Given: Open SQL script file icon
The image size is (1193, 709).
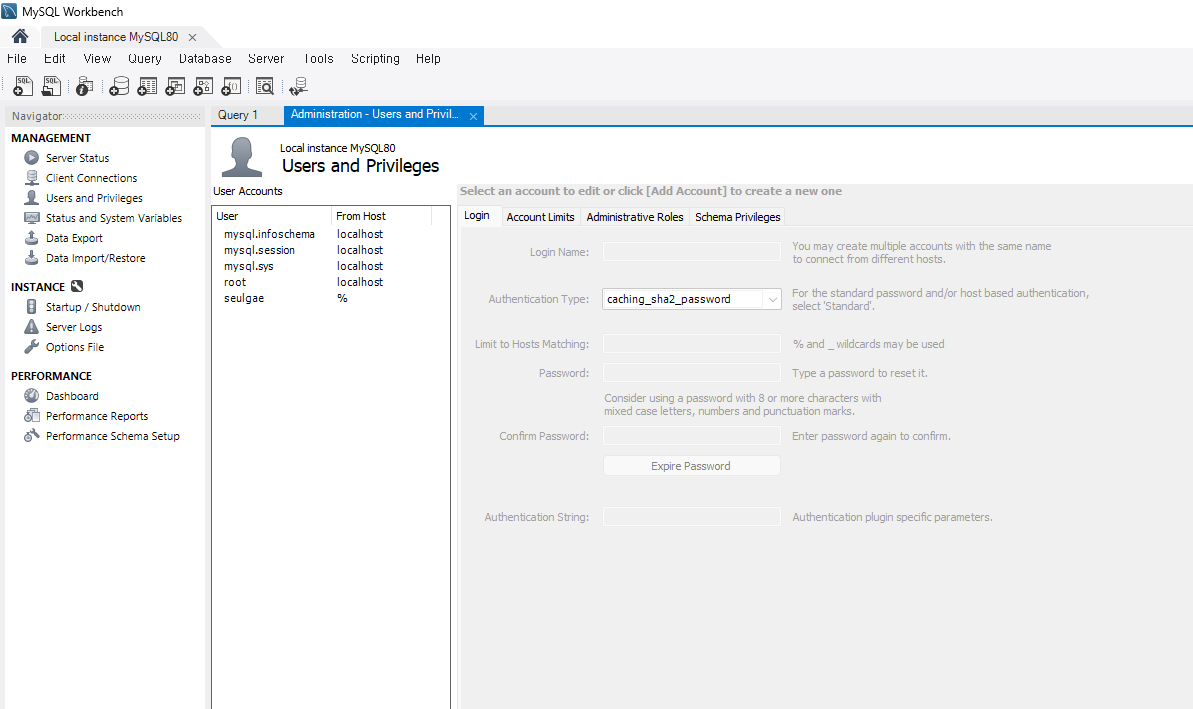Looking at the screenshot, I should coord(52,86).
